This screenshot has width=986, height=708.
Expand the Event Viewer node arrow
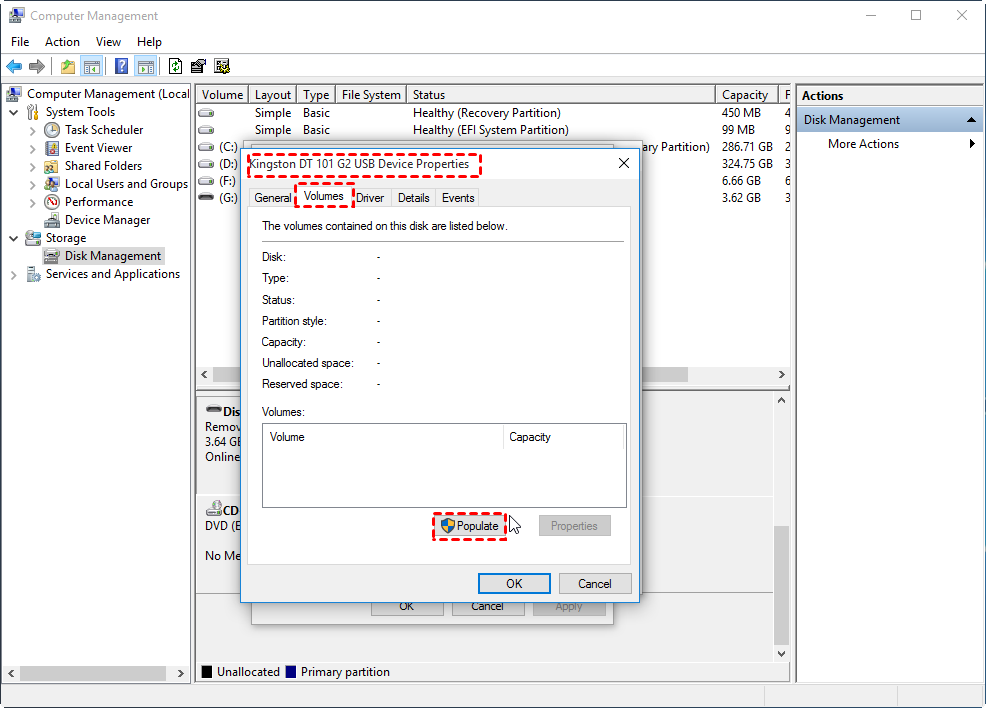click(33, 149)
